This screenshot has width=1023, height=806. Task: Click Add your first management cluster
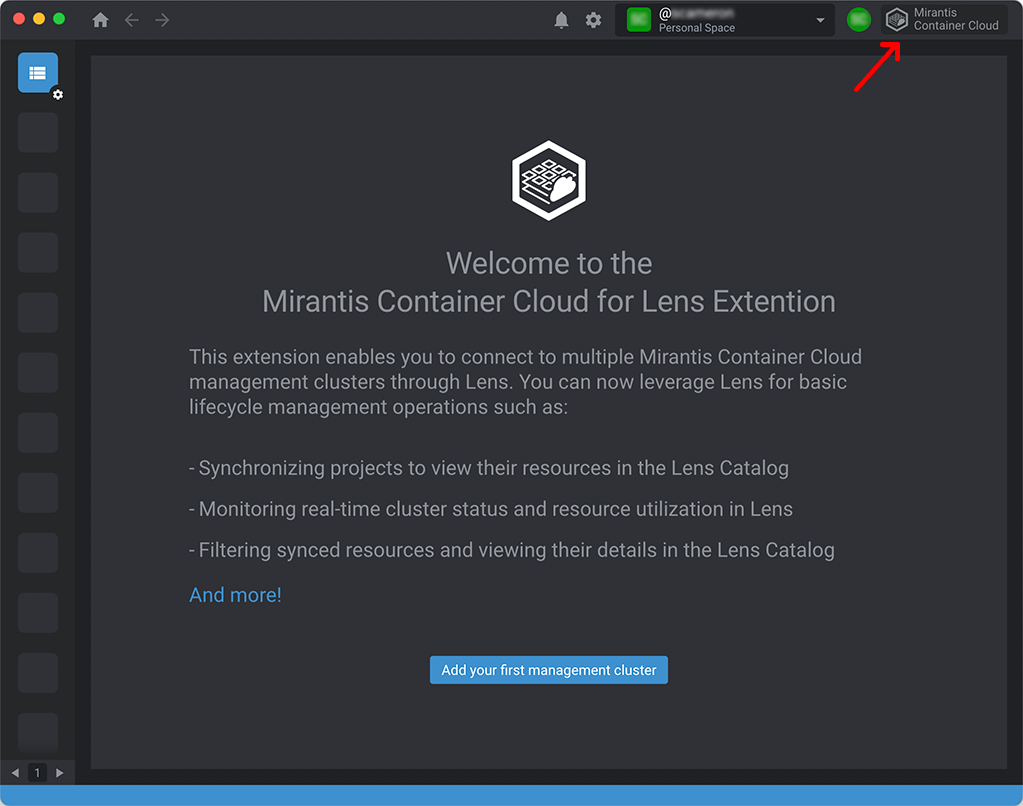coord(549,670)
